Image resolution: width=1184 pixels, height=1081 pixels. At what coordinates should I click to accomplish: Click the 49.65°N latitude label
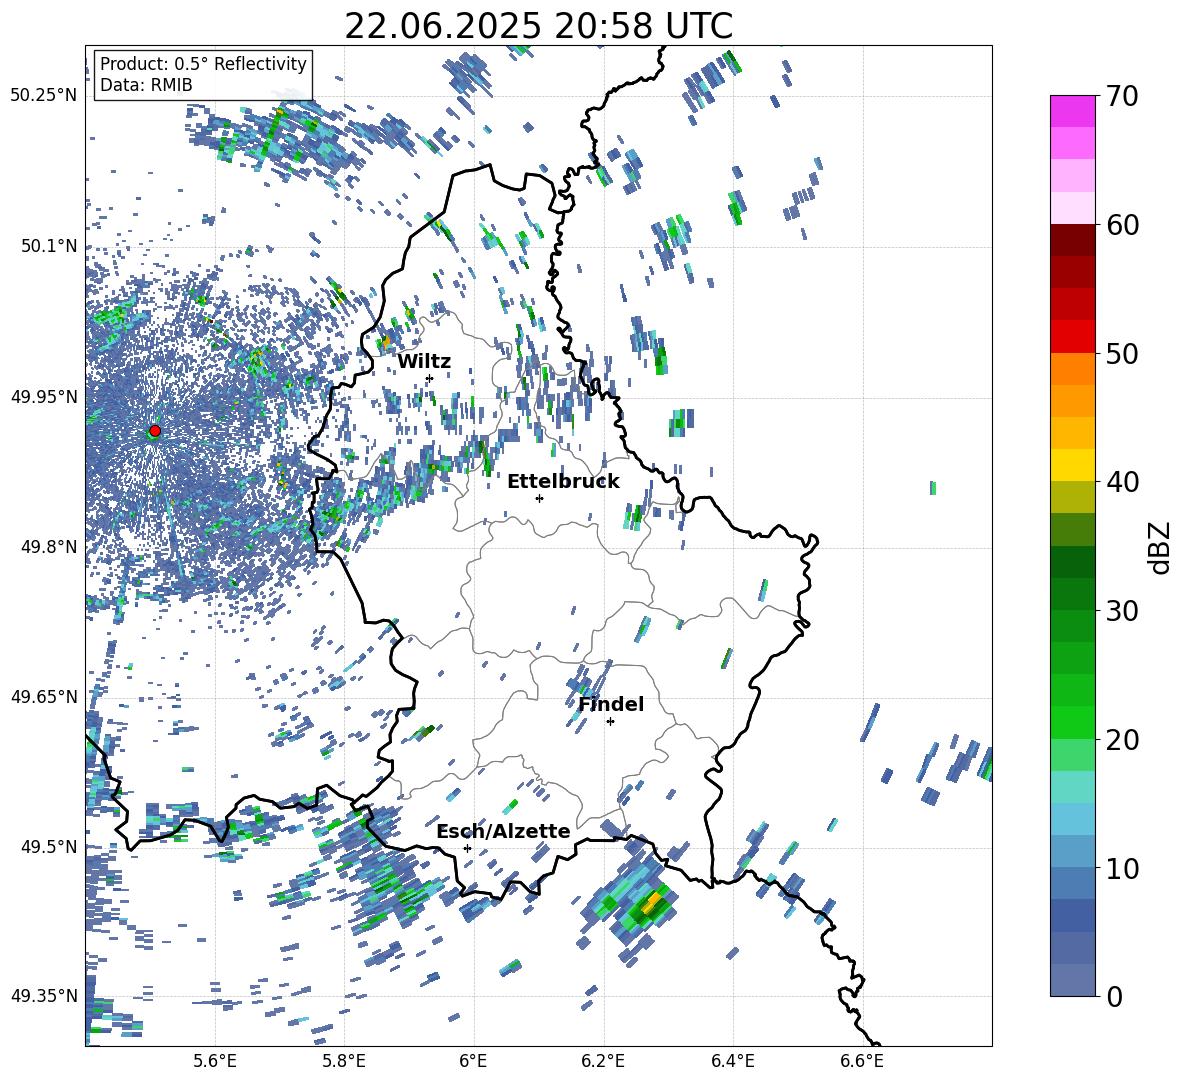44,696
